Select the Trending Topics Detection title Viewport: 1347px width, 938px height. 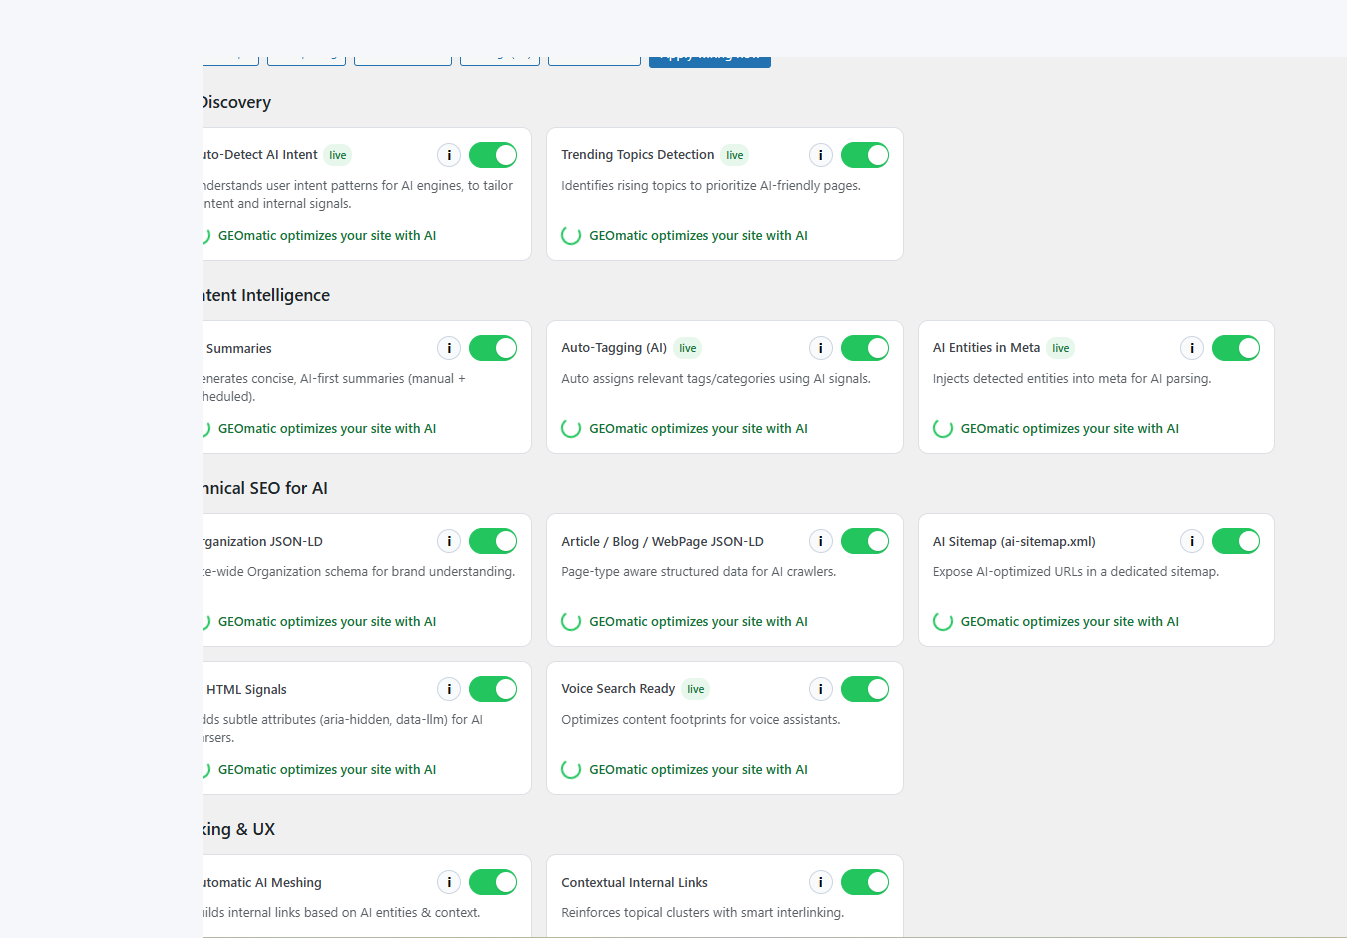point(638,155)
